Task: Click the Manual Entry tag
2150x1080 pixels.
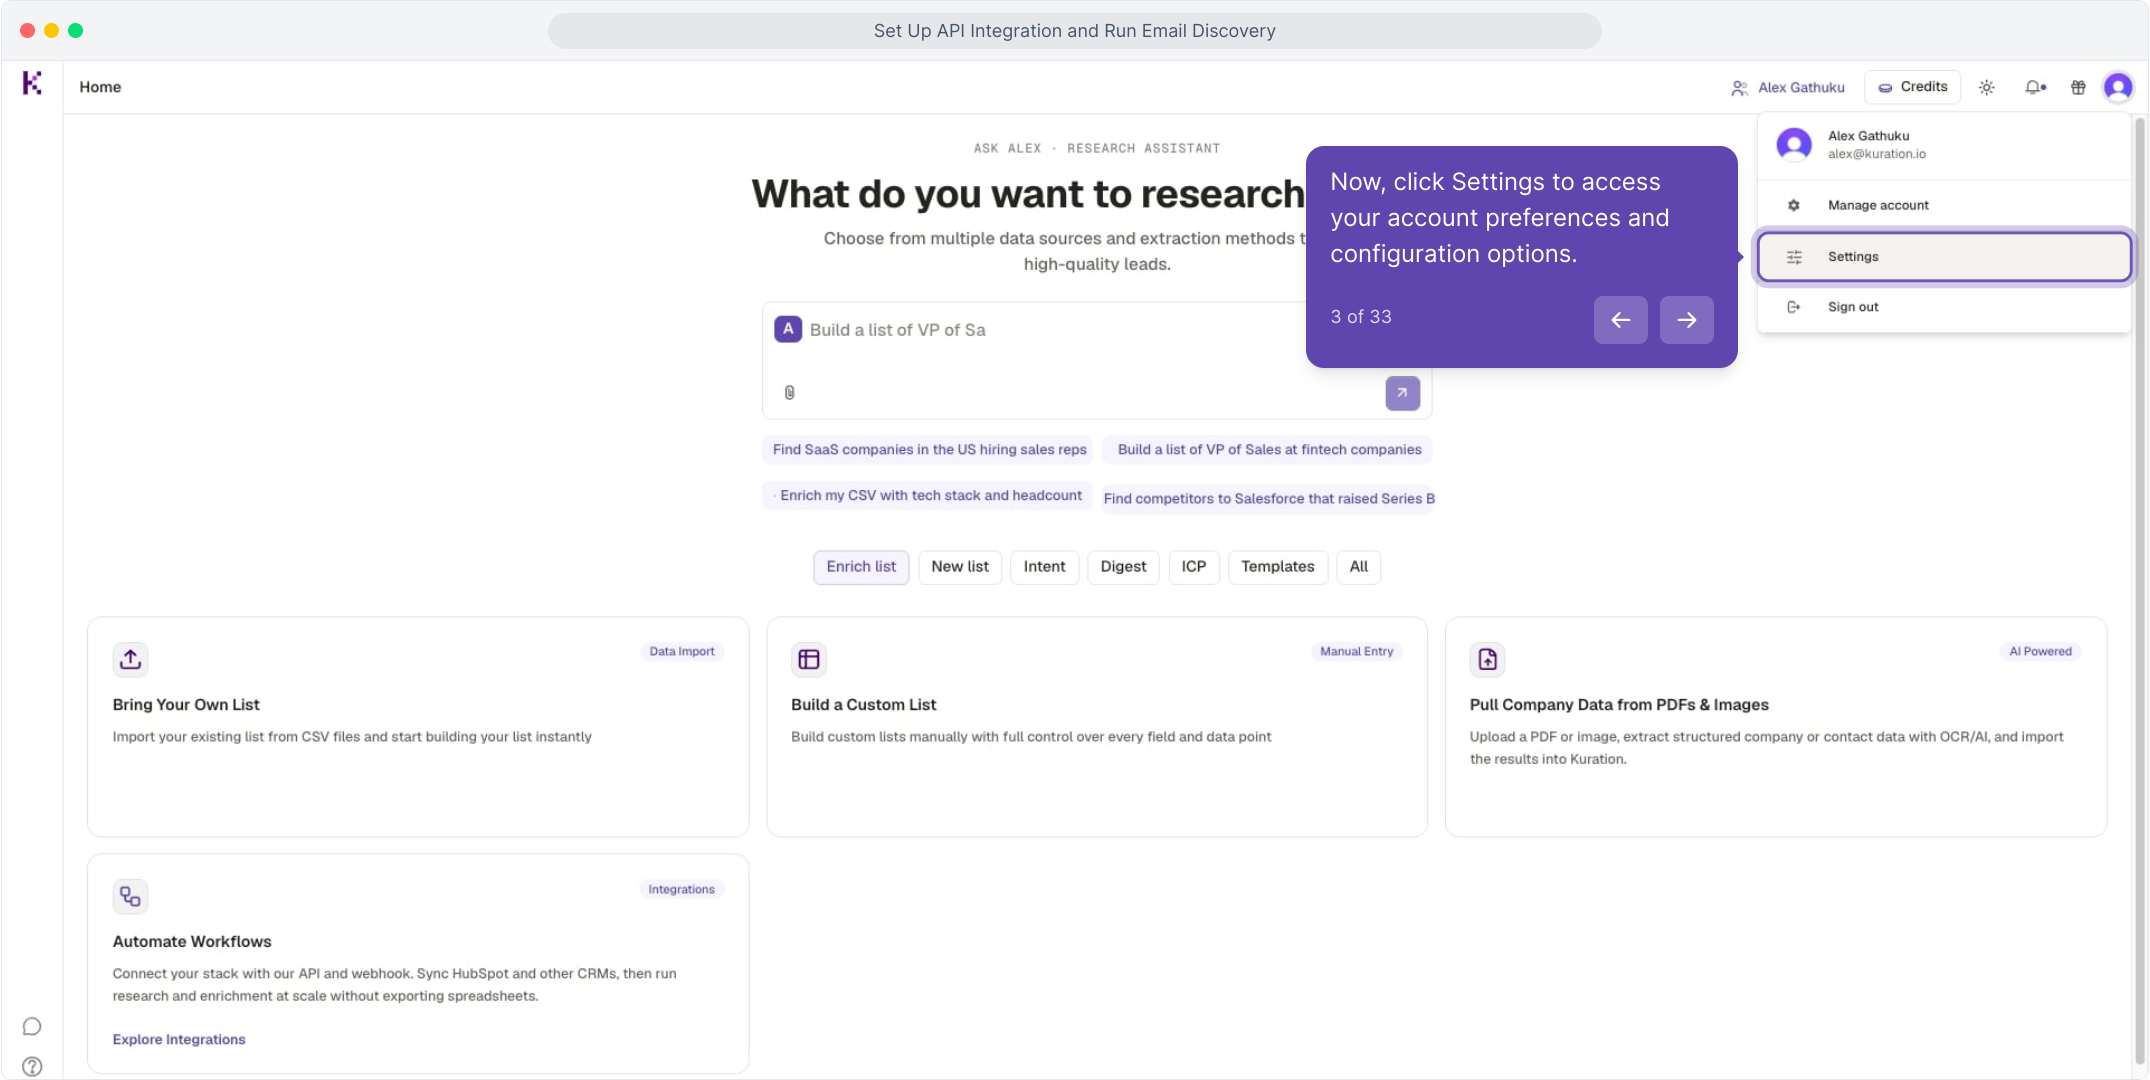Action: tap(1356, 652)
